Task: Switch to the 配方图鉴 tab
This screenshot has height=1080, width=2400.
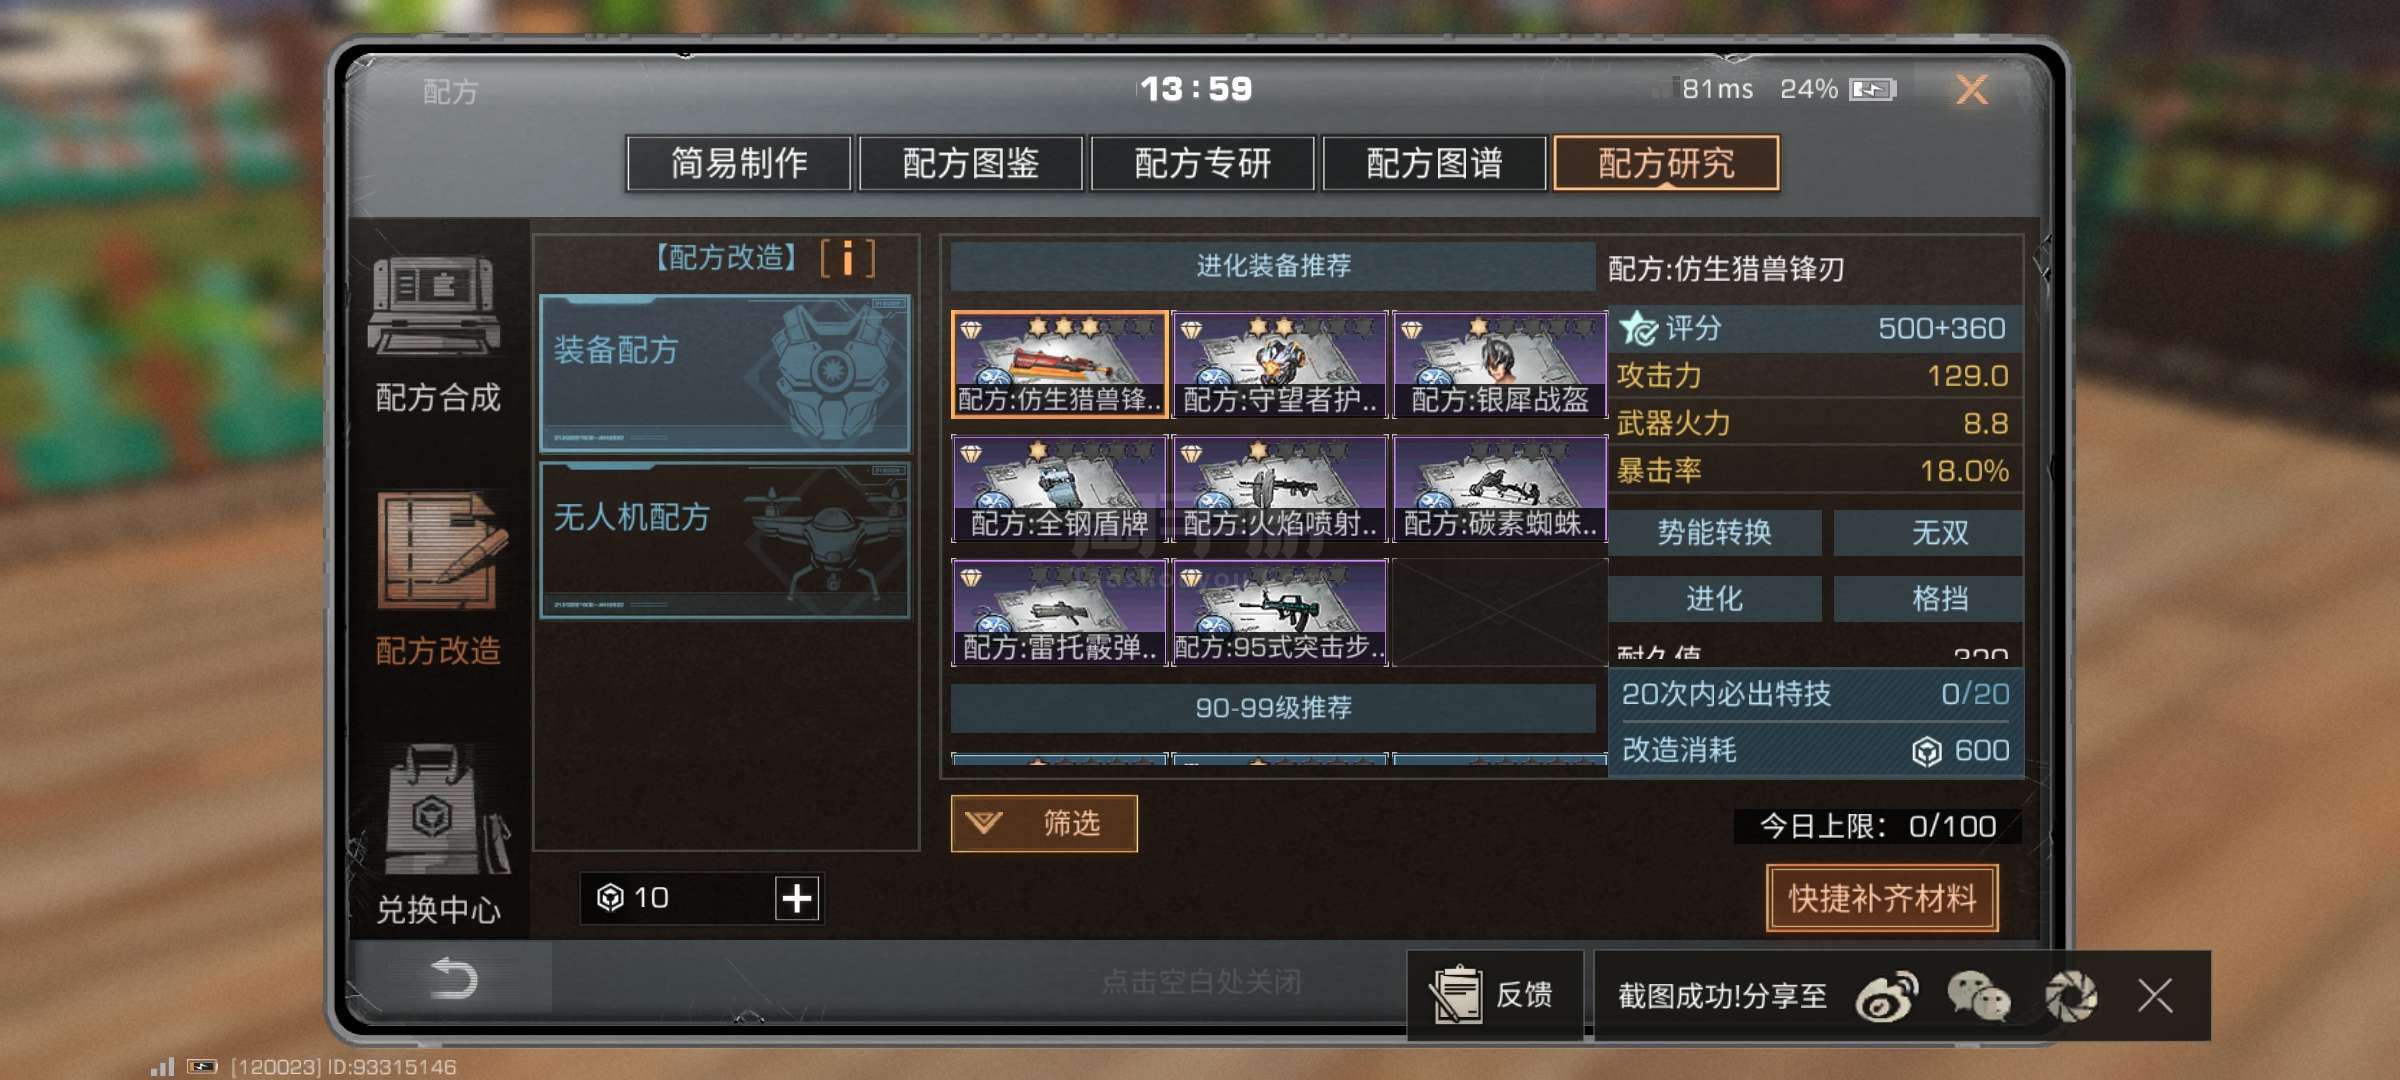Action: point(970,163)
